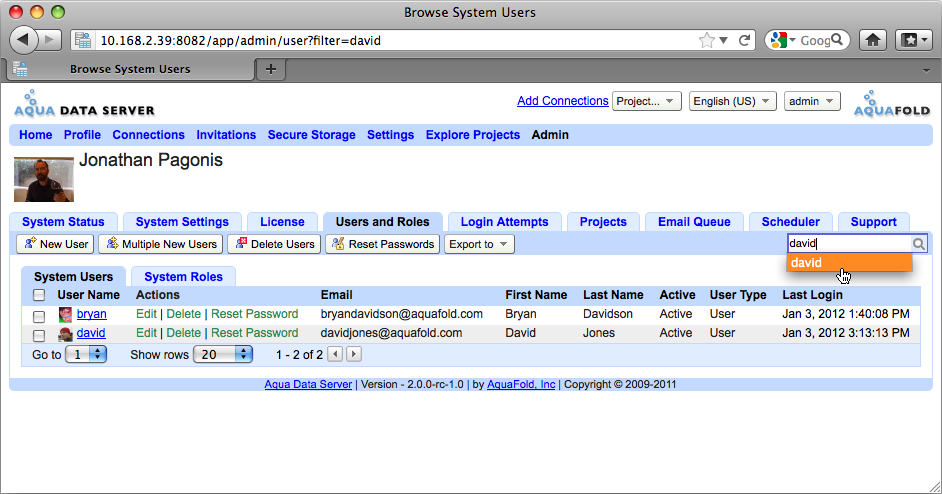Open the Explore Projects menu item
Viewport: 942px width, 494px height.
point(473,135)
